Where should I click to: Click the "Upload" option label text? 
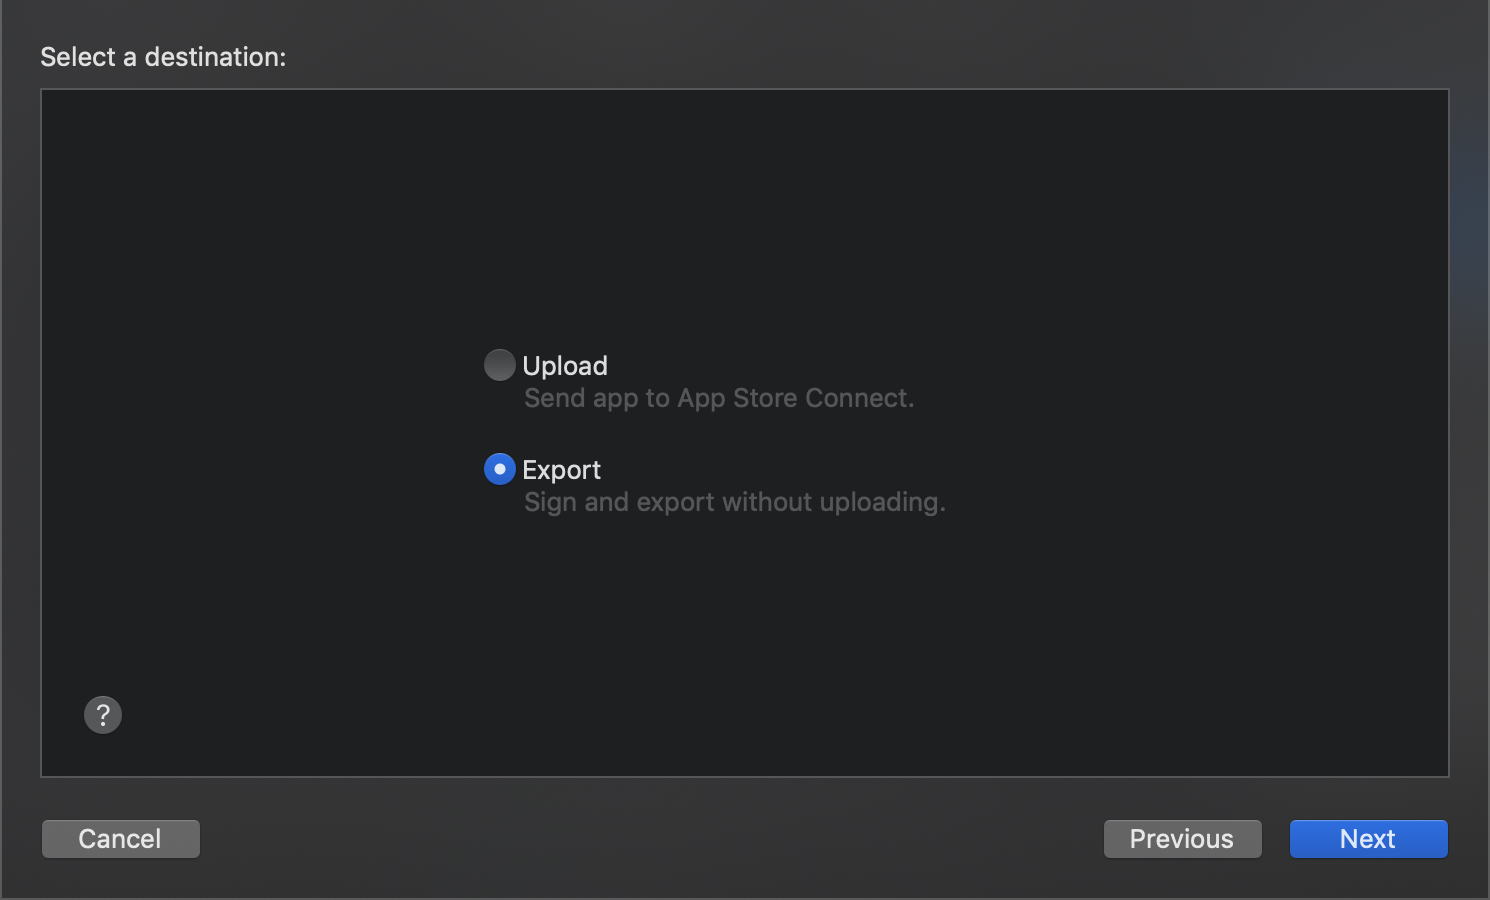click(565, 366)
